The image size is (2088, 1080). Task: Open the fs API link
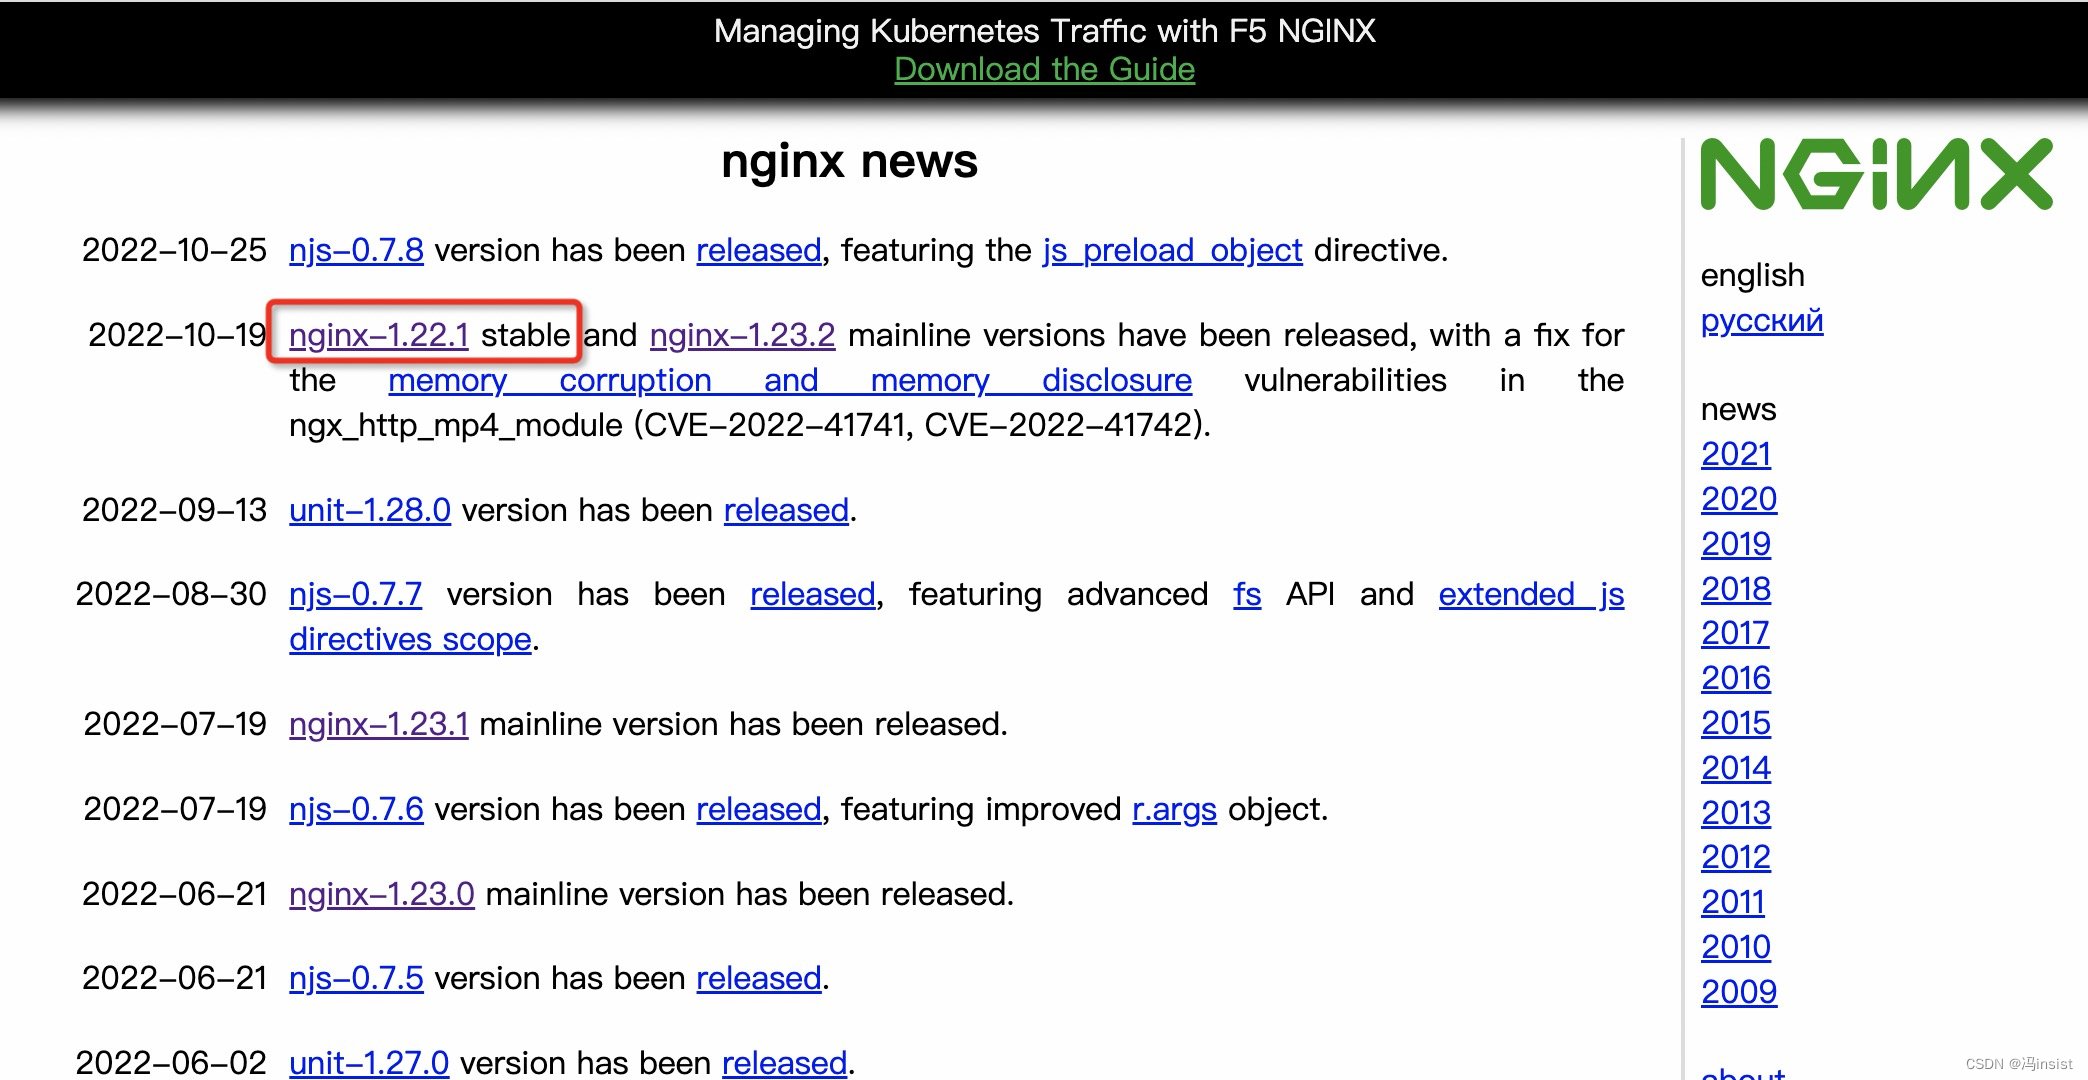click(1246, 594)
